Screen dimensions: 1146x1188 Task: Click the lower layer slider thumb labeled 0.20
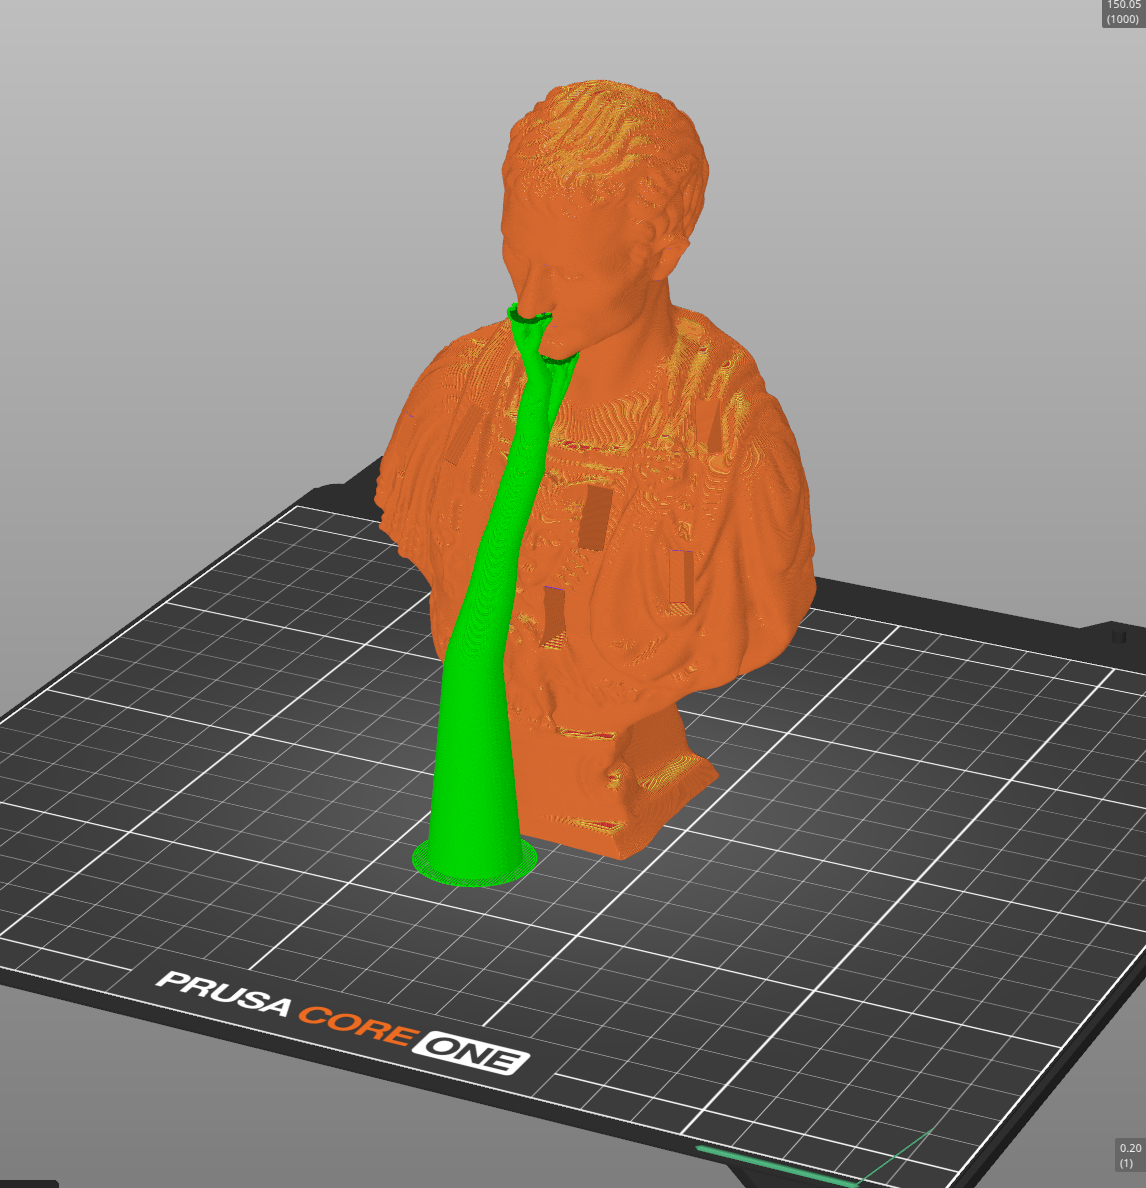pos(1129,1155)
